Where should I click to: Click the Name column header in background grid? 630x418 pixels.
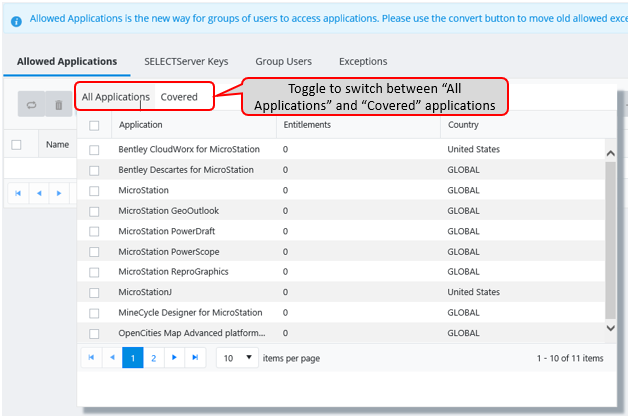[57, 145]
